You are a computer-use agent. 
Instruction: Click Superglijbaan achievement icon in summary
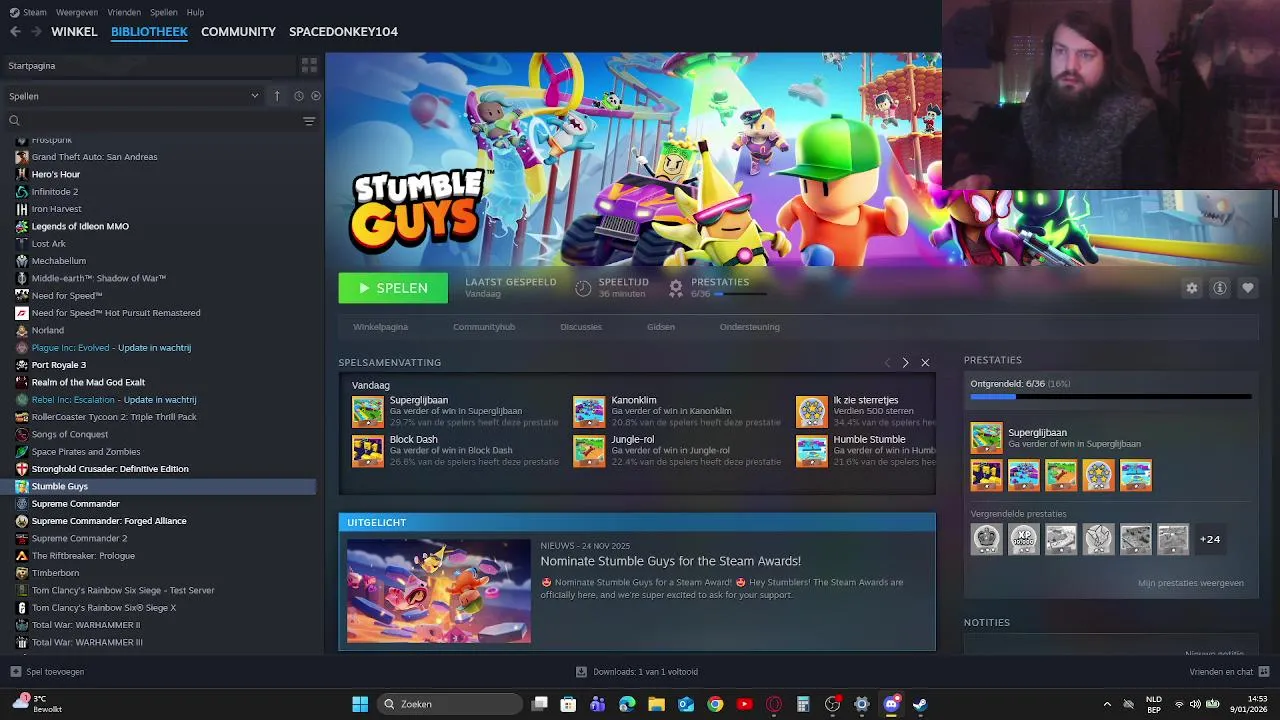[367, 412]
